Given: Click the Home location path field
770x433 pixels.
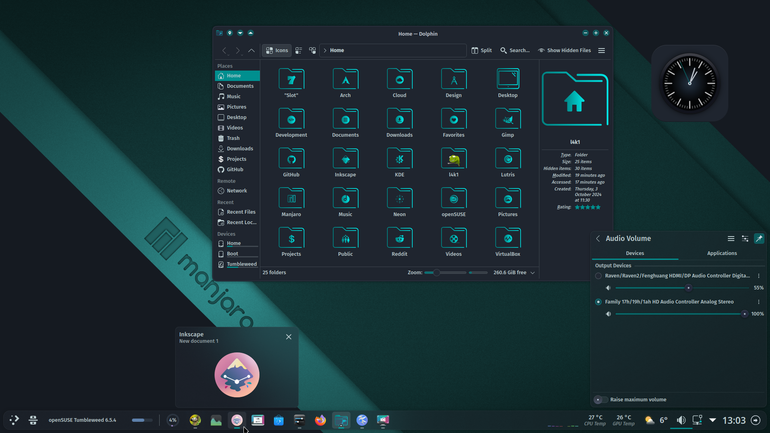Looking at the screenshot, I should 393,51.
